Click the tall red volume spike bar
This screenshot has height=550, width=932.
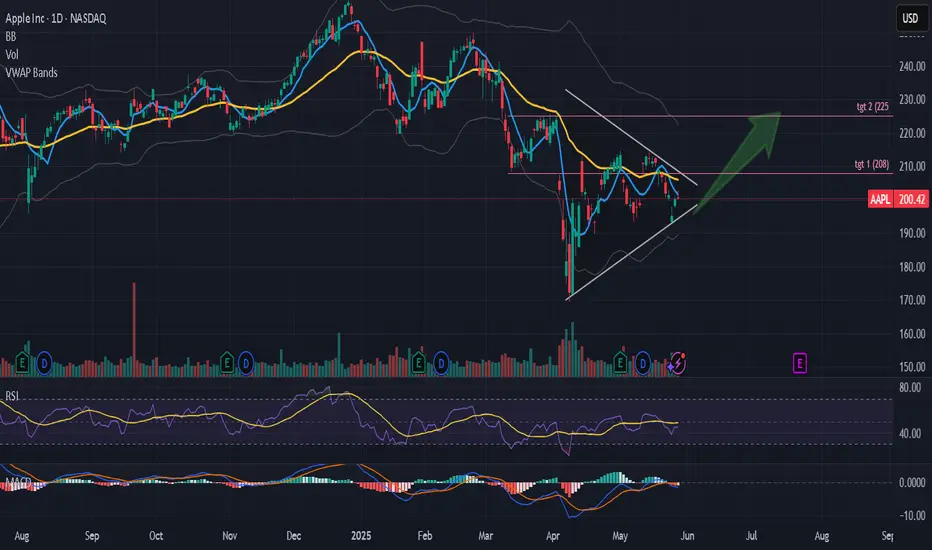tap(134, 329)
